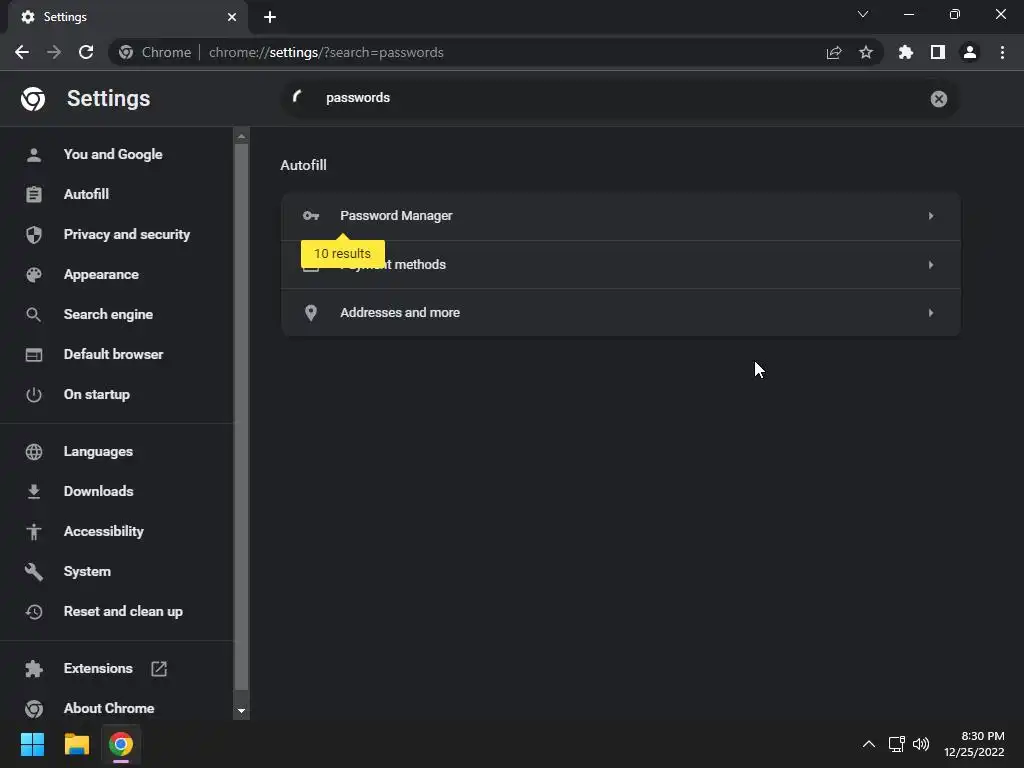Screen dimensions: 1024x768
Task: Open File Explorer from the taskbar
Action: (x=76, y=744)
